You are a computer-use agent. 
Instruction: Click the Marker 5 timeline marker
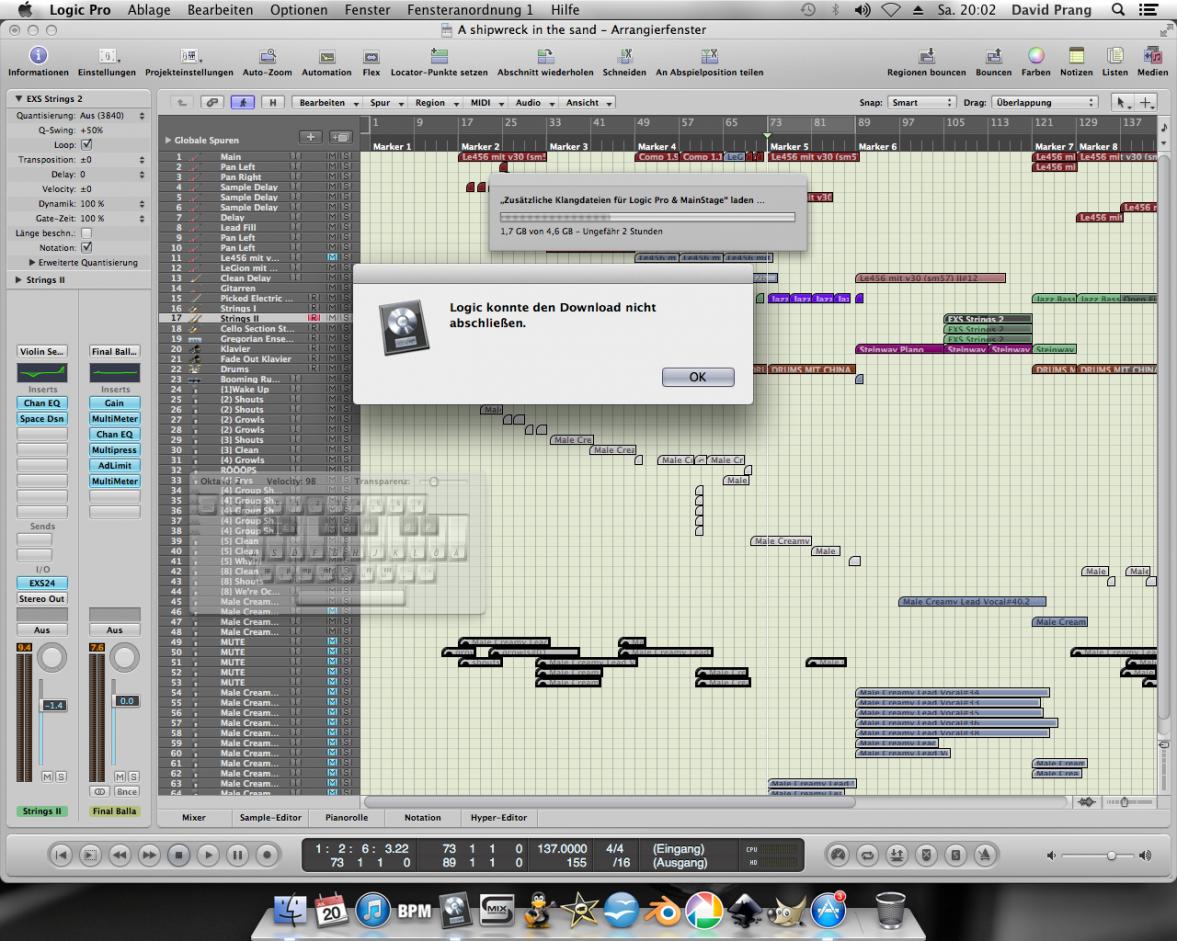(x=789, y=146)
